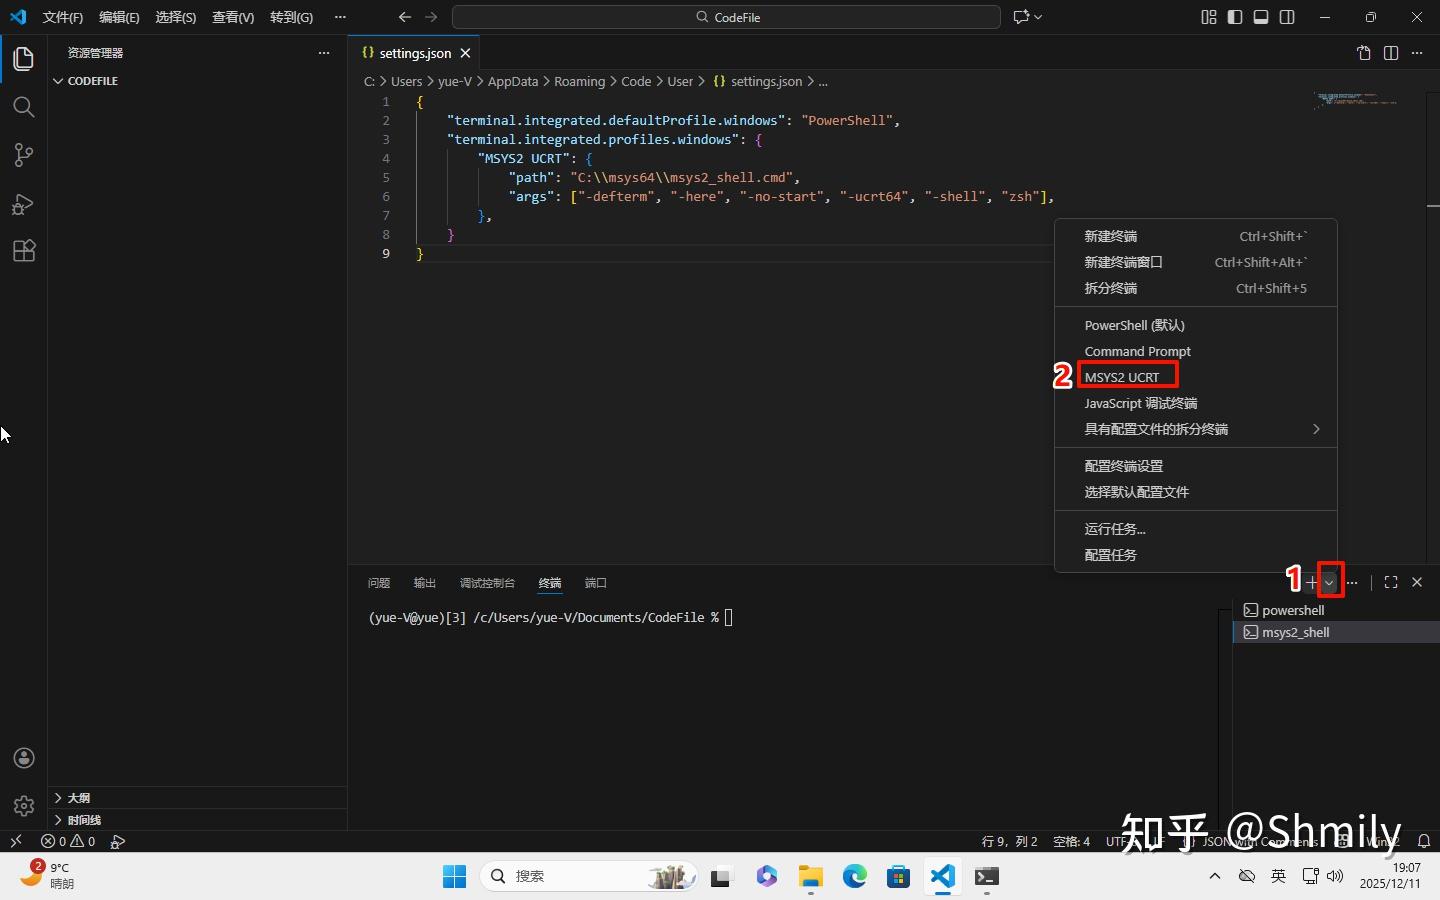Viewport: 1440px width, 900px height.
Task: Open the 选择(S) menu
Action: pos(176,17)
